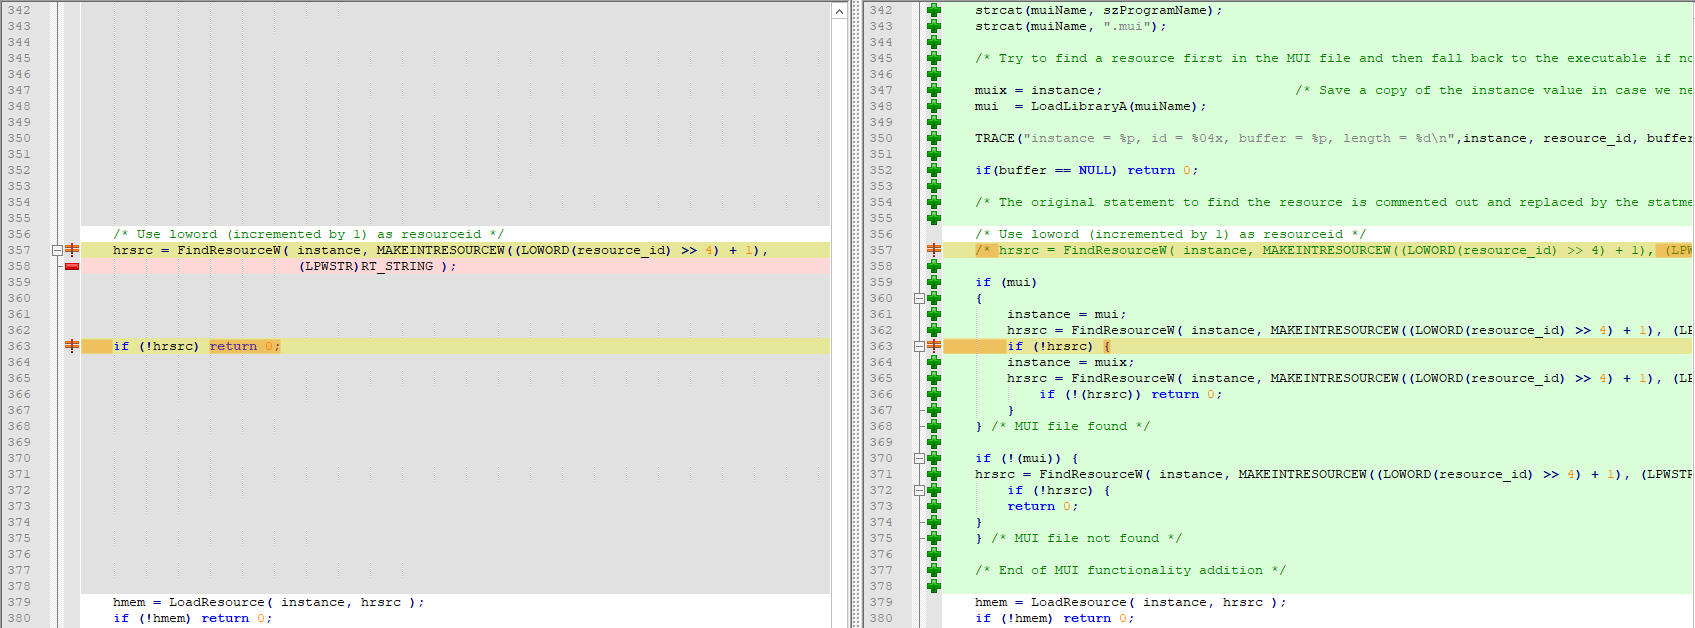Click 'if (!hrsrc) return 0;' on left line 363

coord(197,346)
